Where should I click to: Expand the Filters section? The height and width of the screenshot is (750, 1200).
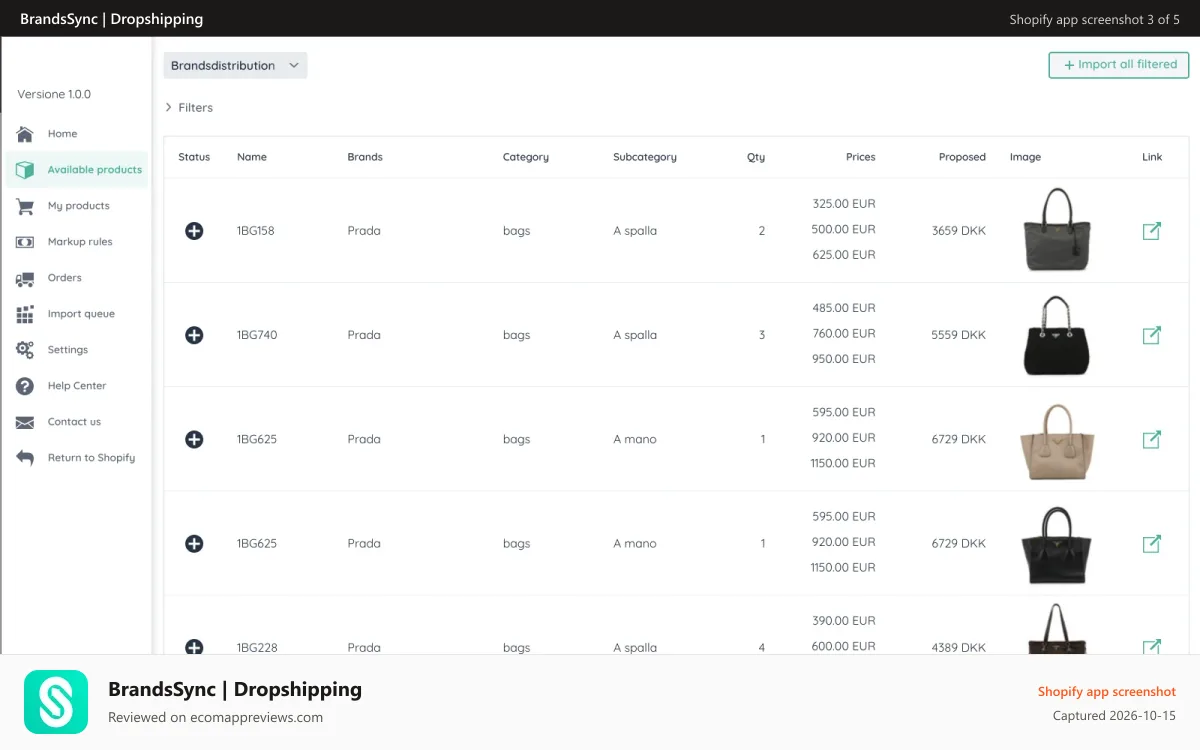189,108
